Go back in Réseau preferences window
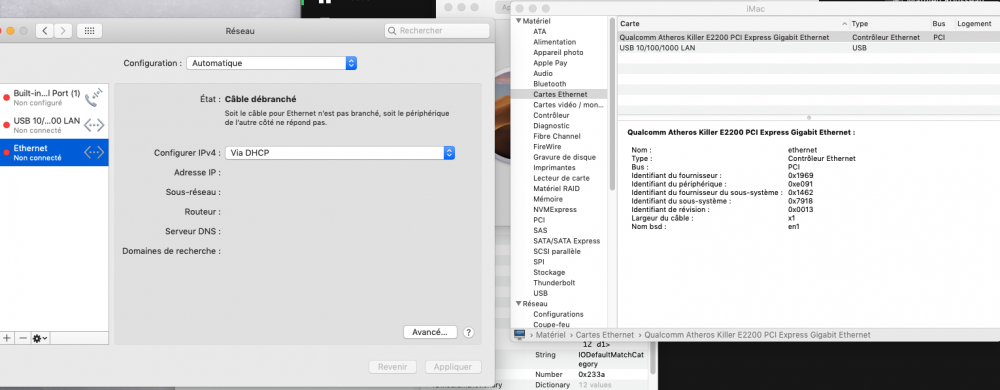Image resolution: width=1000 pixels, height=390 pixels. click(45, 31)
